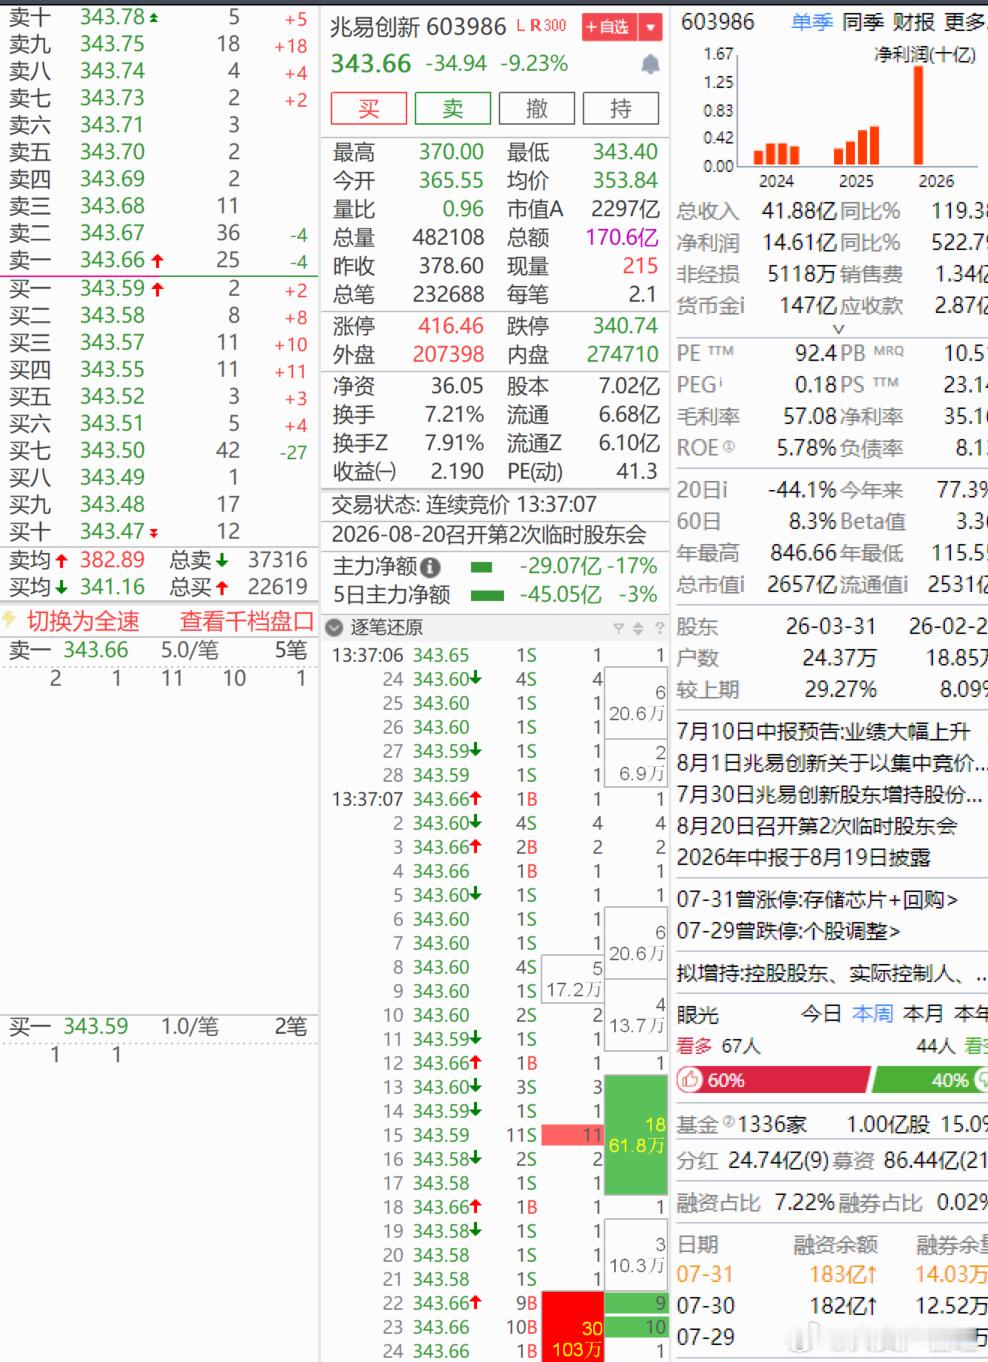Click the R margin-trading tag by the stock name

(x=536, y=26)
